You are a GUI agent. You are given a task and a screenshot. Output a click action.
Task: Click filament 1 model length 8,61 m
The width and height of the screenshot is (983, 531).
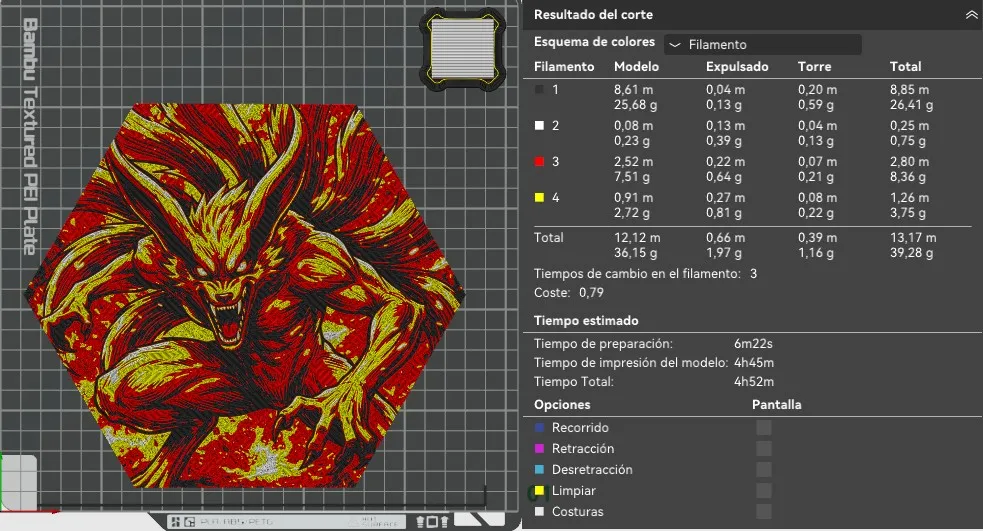coord(633,90)
